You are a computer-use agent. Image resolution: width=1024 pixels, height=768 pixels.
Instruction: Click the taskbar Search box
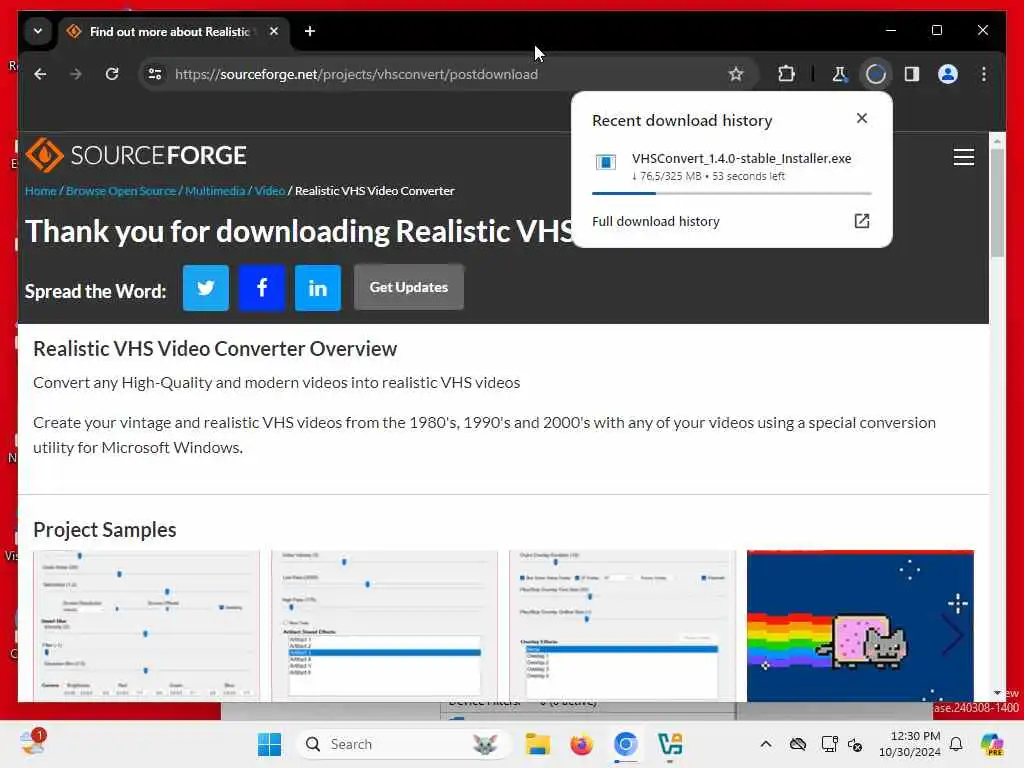404,744
